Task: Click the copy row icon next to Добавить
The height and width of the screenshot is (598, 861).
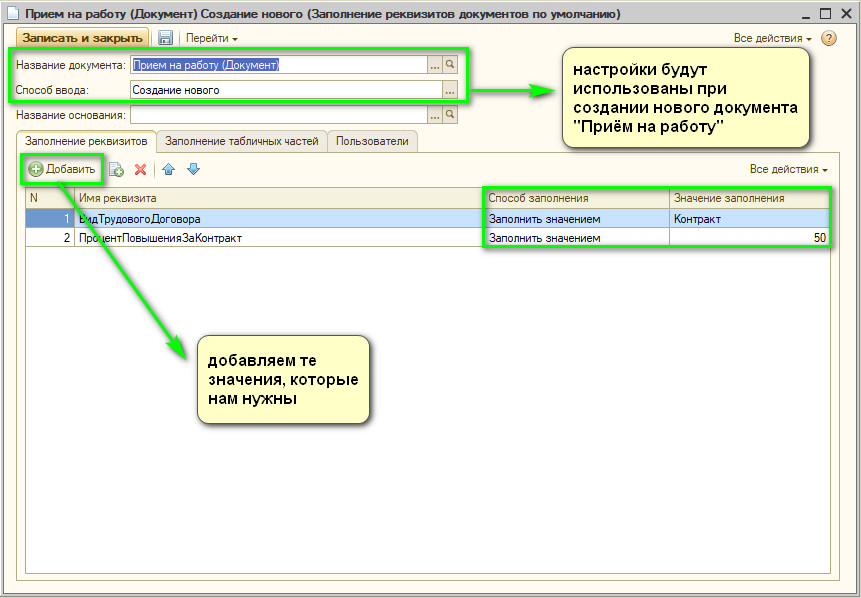Action: [116, 170]
